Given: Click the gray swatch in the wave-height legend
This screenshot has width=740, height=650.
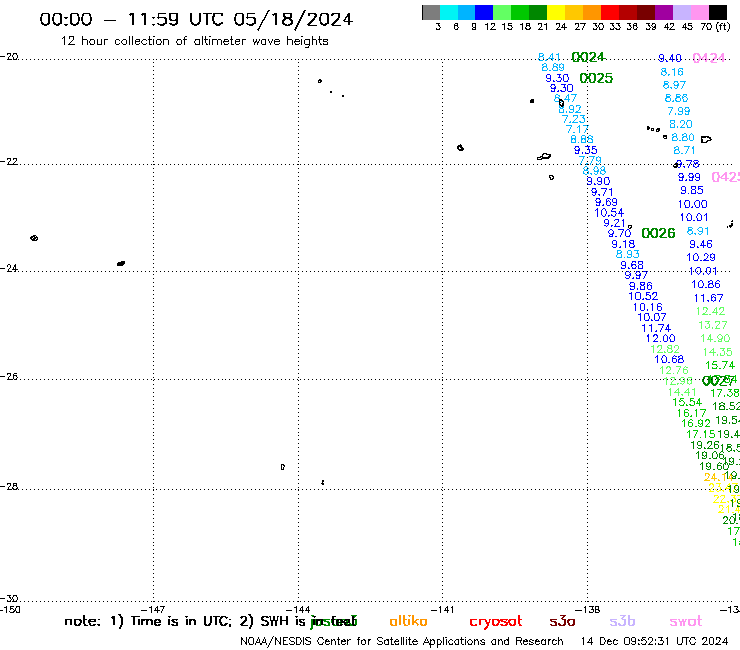Looking at the screenshot, I should pos(431,12).
